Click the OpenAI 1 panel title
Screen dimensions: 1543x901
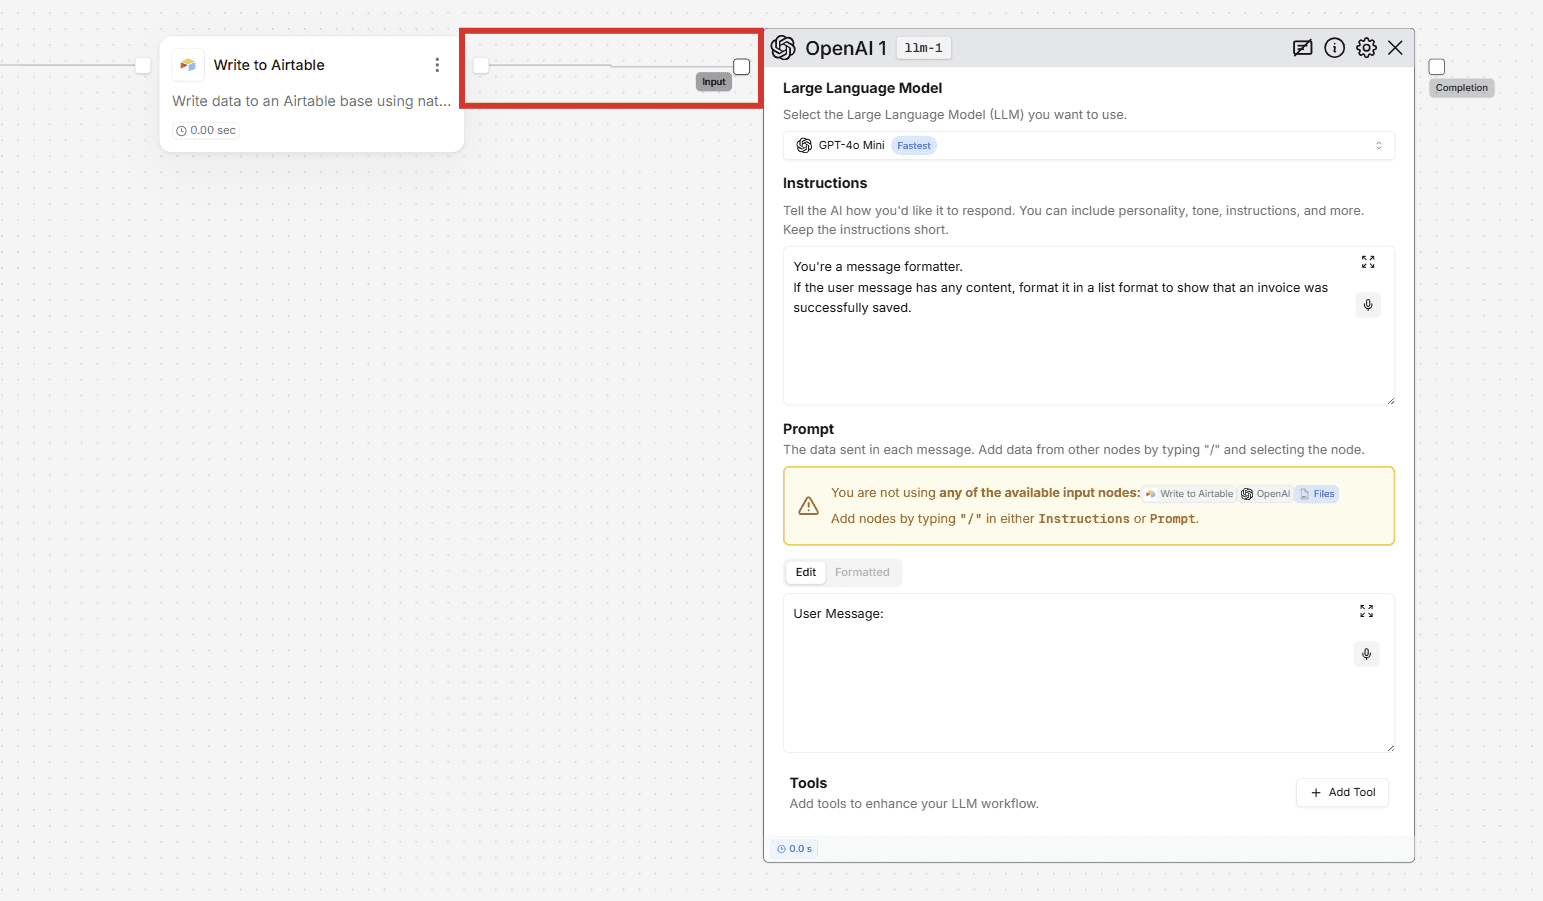coord(846,48)
